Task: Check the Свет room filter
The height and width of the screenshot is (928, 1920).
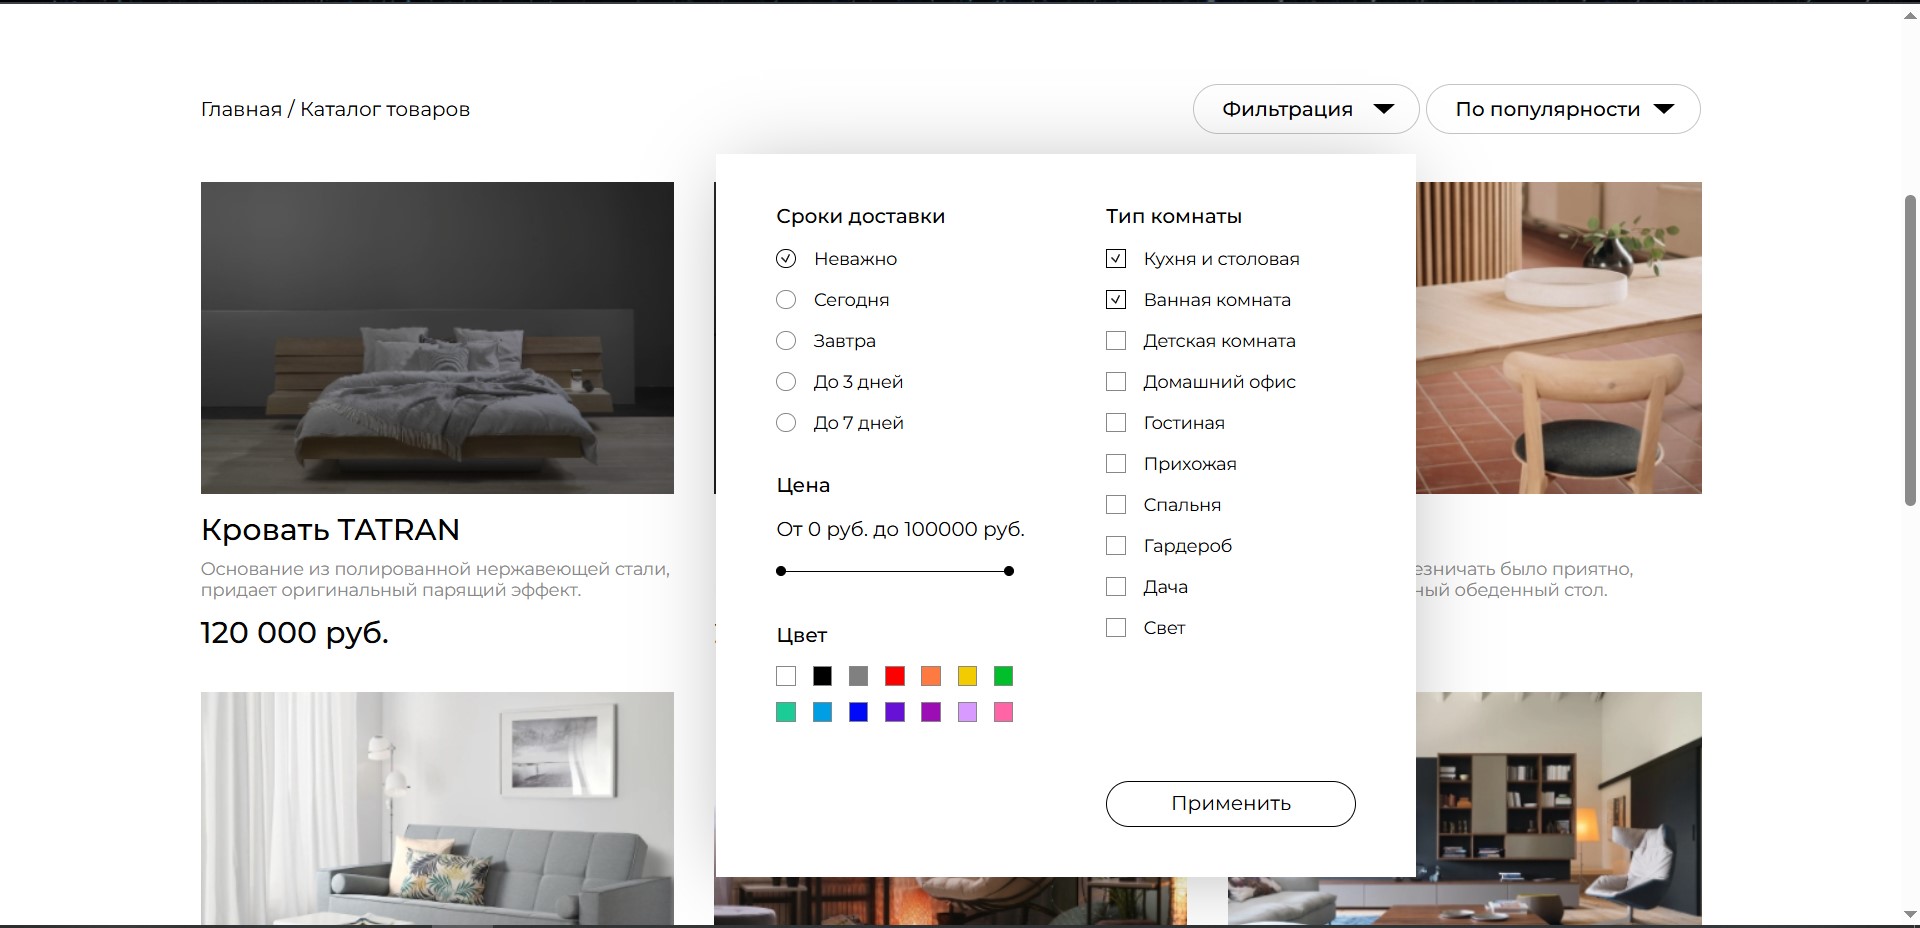Action: tap(1116, 628)
